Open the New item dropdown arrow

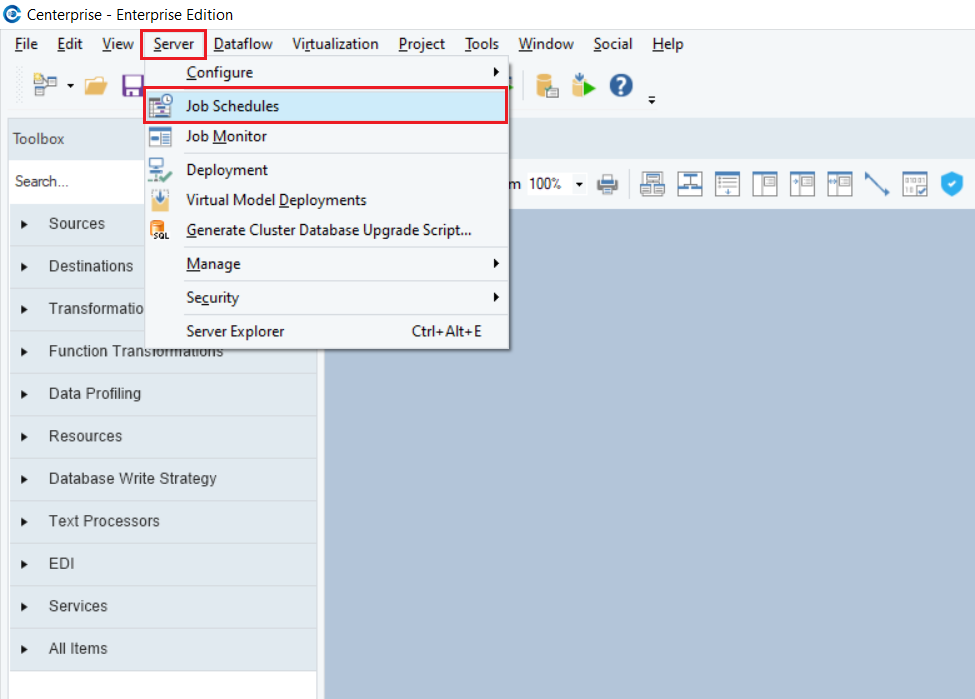coord(70,86)
